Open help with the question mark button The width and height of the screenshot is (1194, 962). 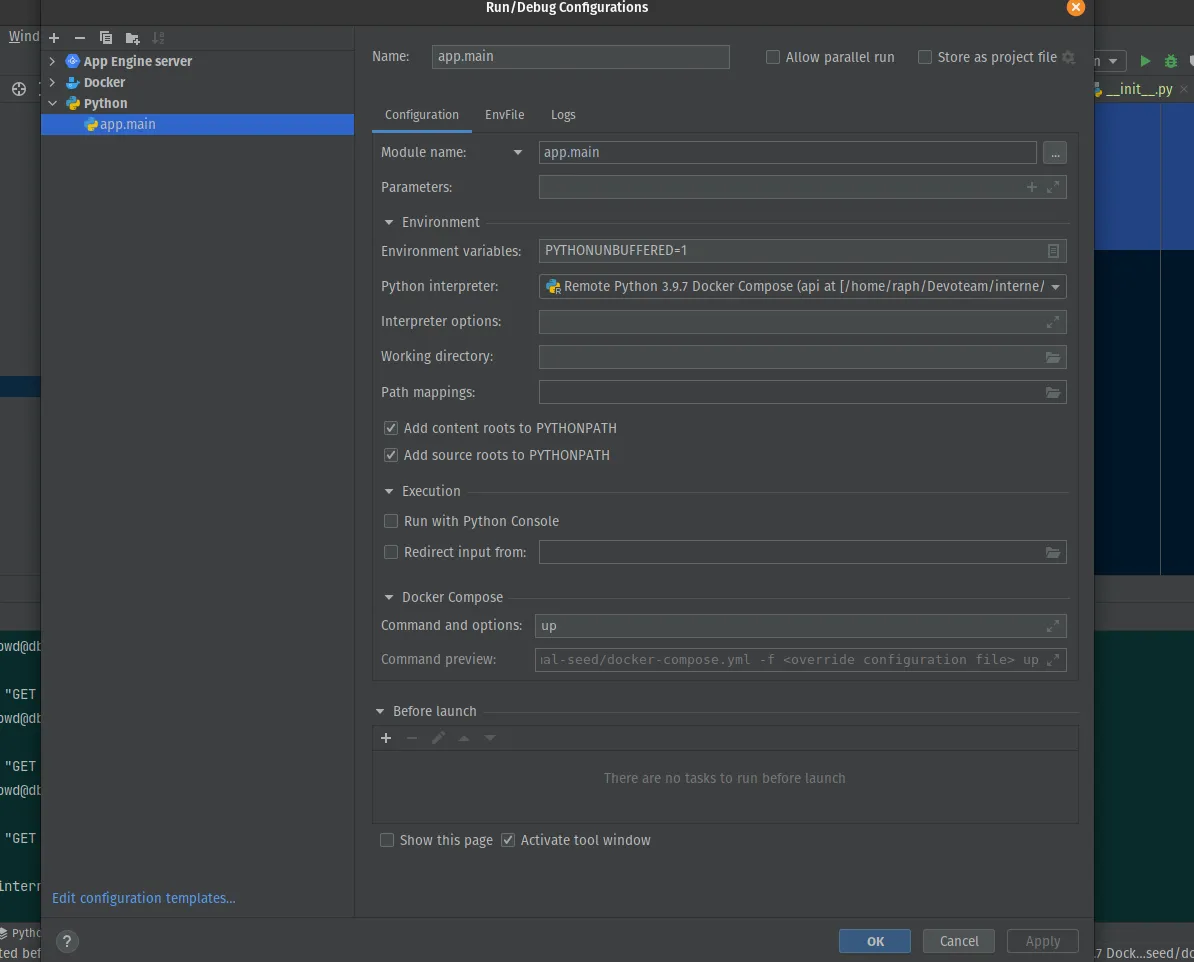(67, 941)
